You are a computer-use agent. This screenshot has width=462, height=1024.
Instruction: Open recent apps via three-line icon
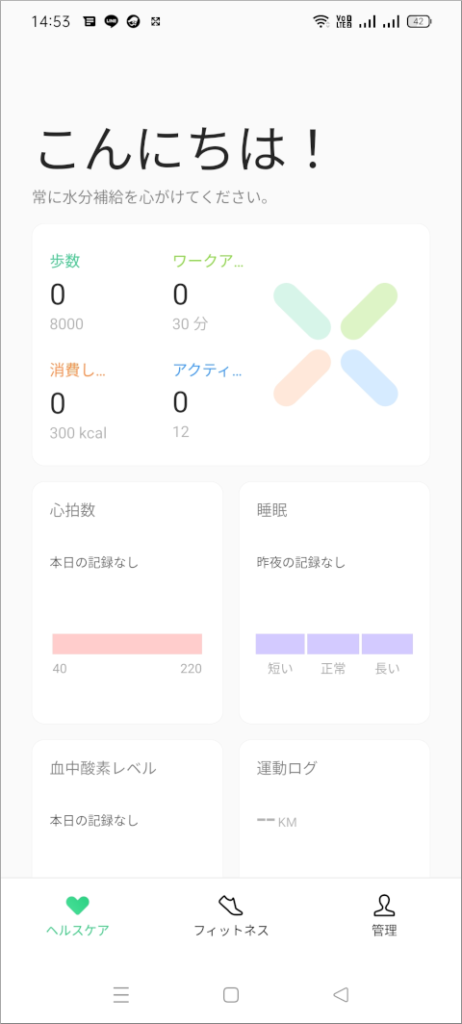[121, 995]
